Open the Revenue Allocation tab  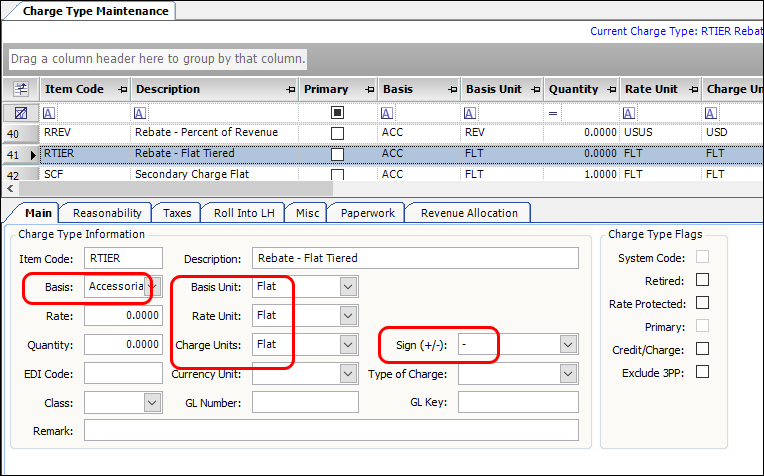coord(468,212)
